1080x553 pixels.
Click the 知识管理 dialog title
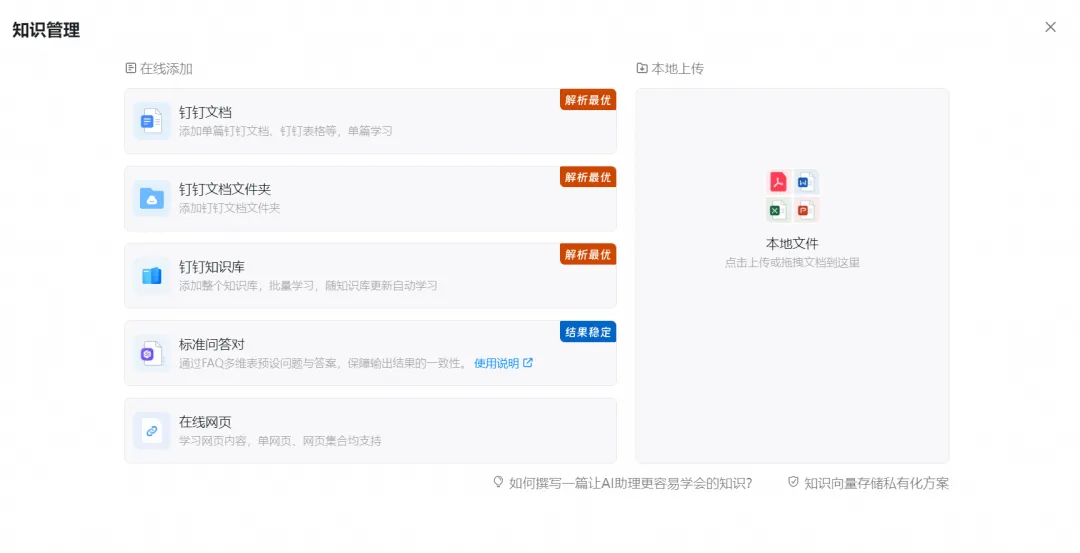[46, 30]
